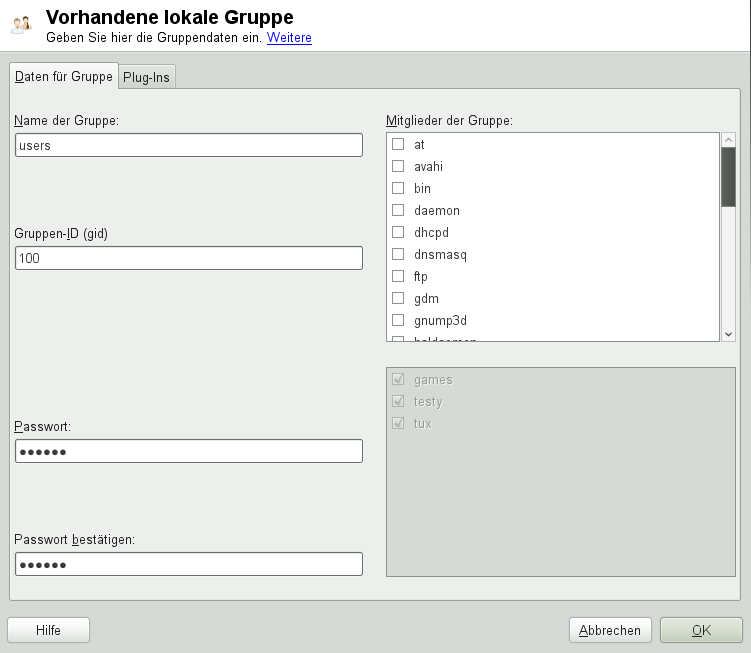
Task: Click the group users icon in header
Action: 21,25
